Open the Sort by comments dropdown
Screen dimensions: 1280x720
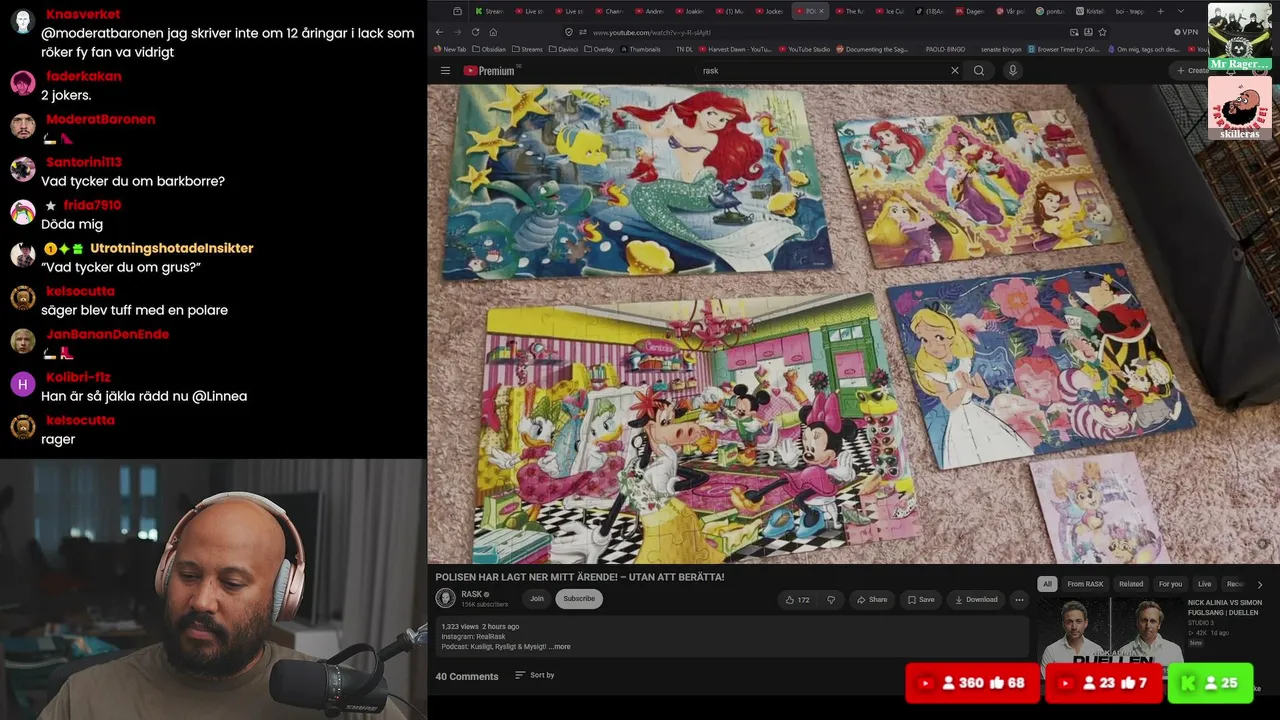pyautogui.click(x=535, y=675)
